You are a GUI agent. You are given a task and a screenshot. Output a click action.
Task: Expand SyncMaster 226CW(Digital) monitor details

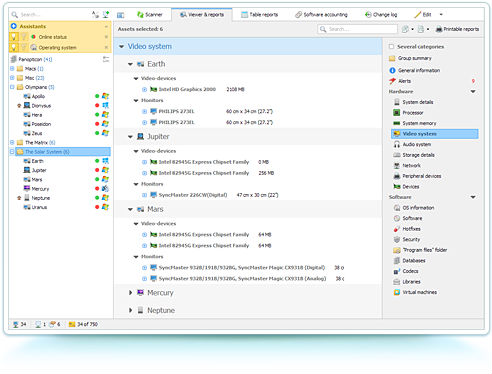click(x=144, y=195)
